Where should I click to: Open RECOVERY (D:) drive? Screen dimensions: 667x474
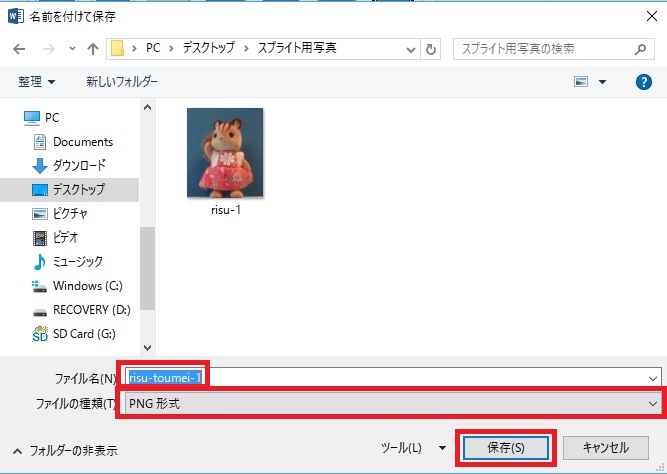pyautogui.click(x=91, y=310)
